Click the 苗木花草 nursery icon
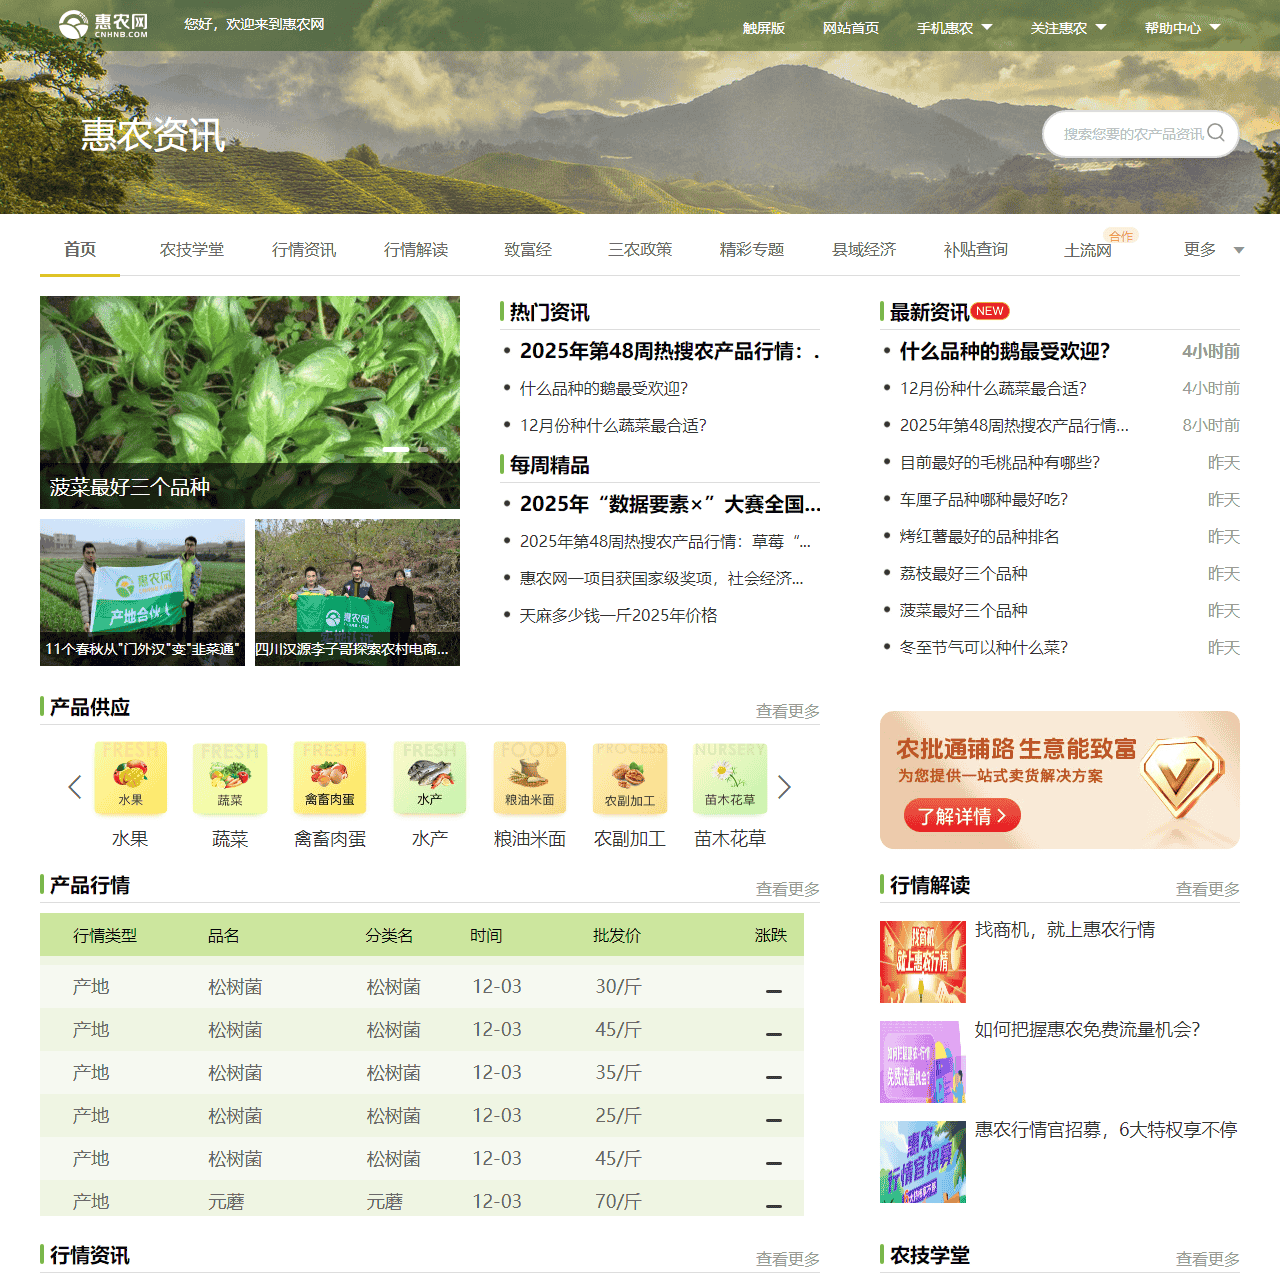 730,778
